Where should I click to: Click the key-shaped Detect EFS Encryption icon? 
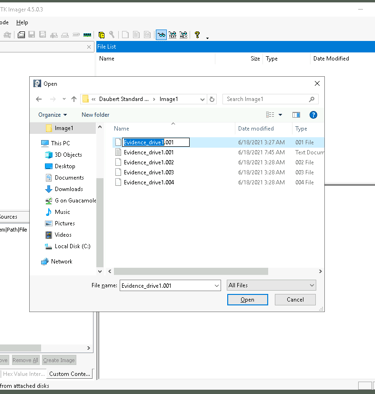[112, 35]
